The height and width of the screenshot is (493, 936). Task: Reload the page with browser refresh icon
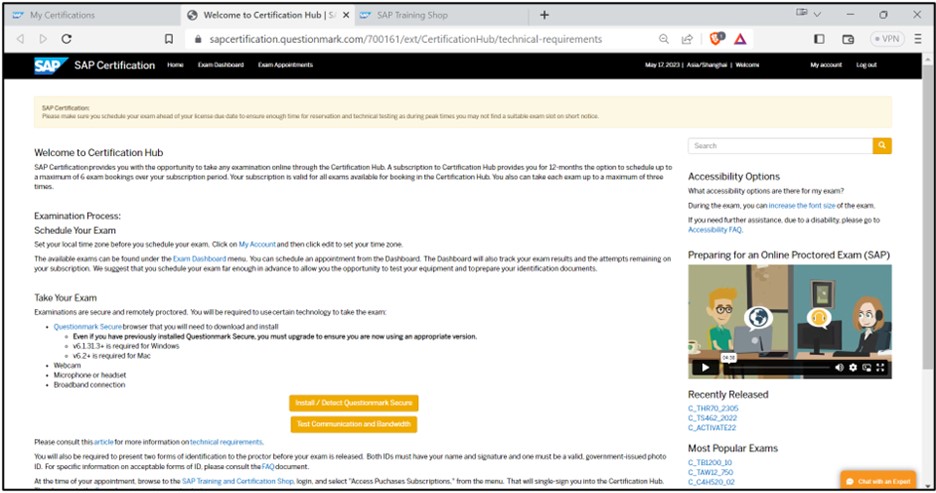pyautogui.click(x=66, y=39)
